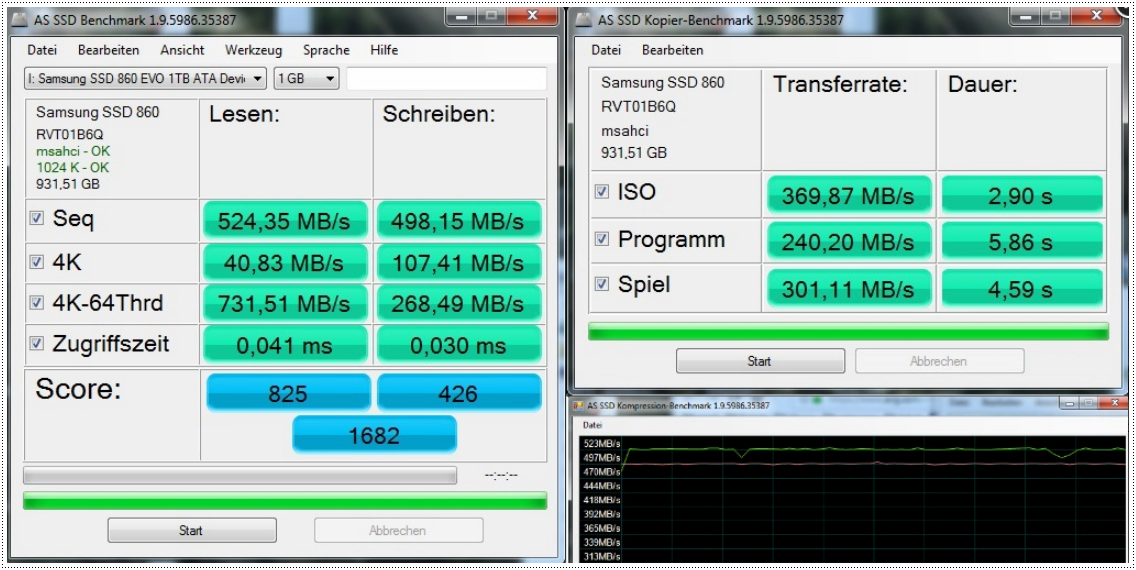Click the gray progress bar above the green one
Screen dimensions: 1136x570
(240, 475)
